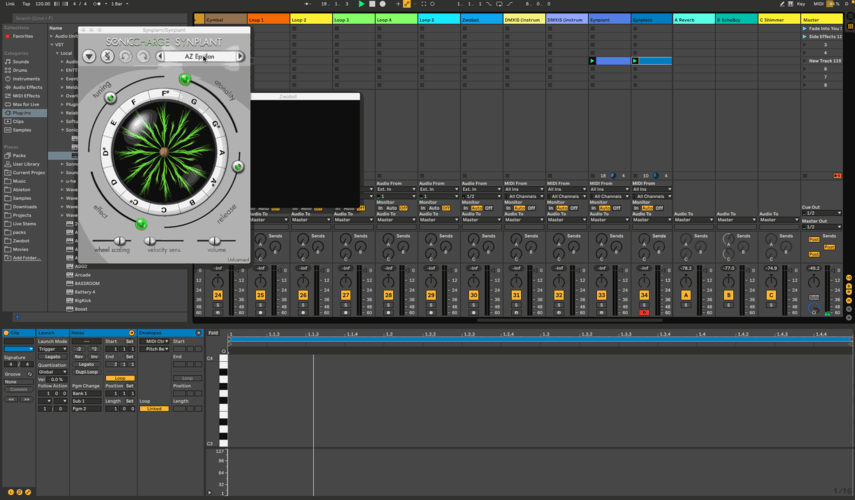This screenshot has width=855, height=500.
Task: Click the Synplant DNA helix button
Action: [x=107, y=56]
